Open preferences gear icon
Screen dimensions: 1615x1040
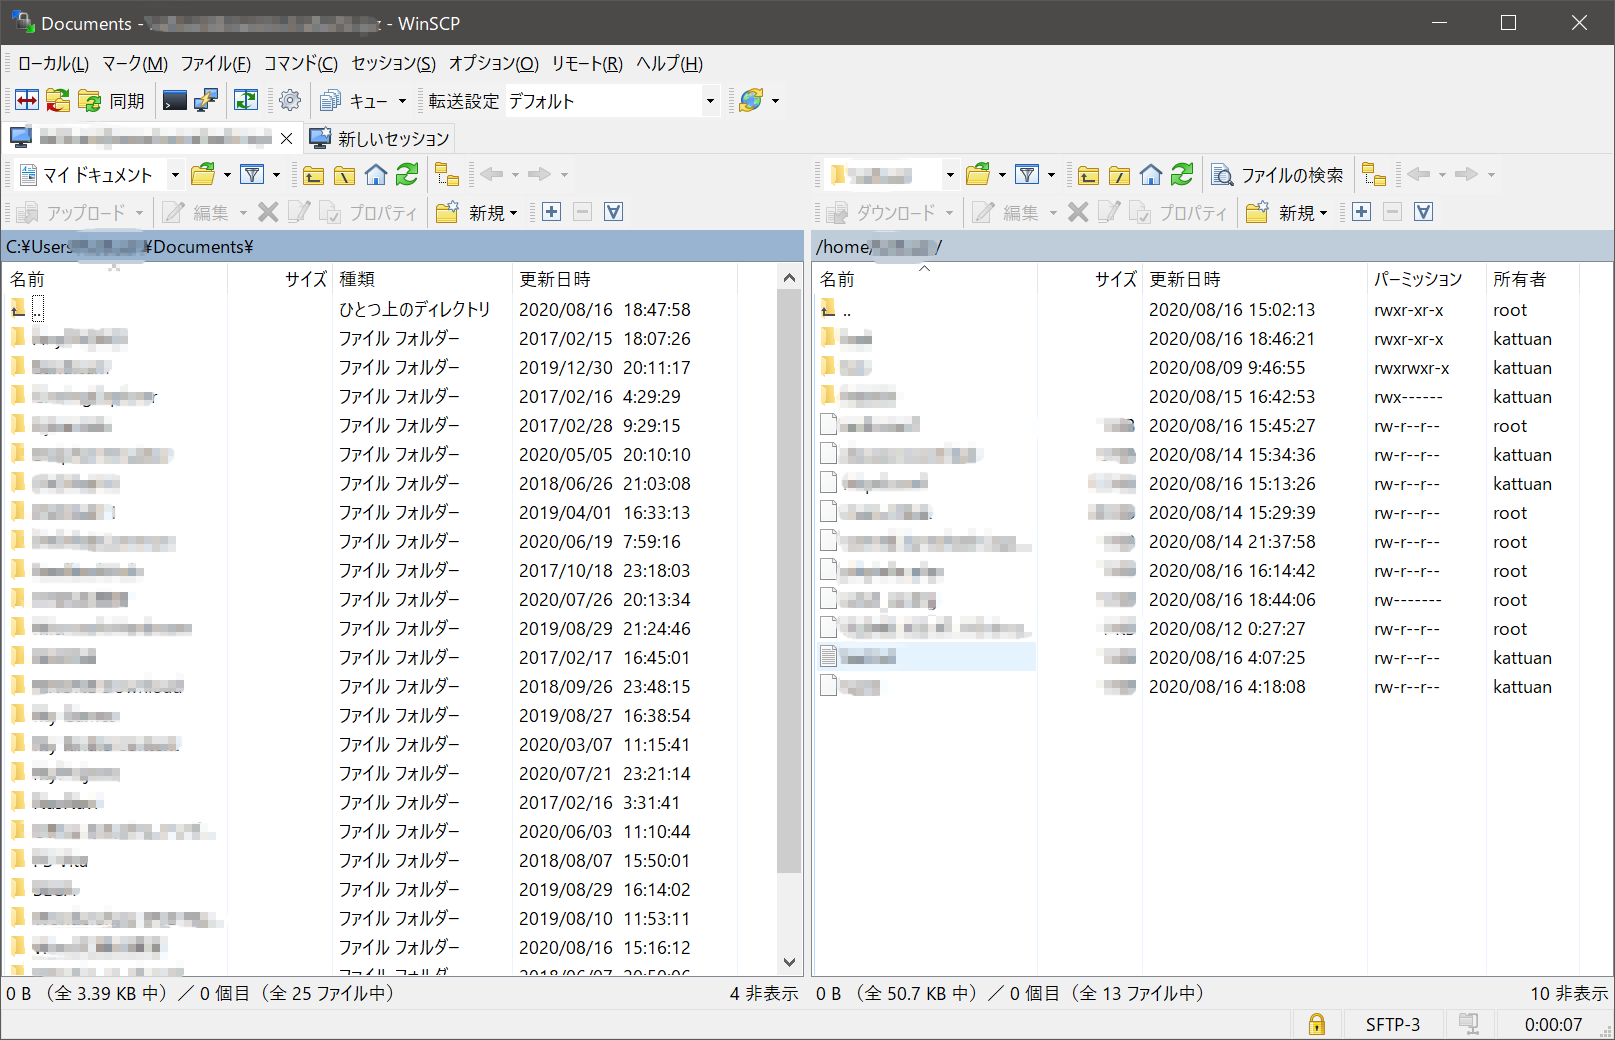click(290, 101)
